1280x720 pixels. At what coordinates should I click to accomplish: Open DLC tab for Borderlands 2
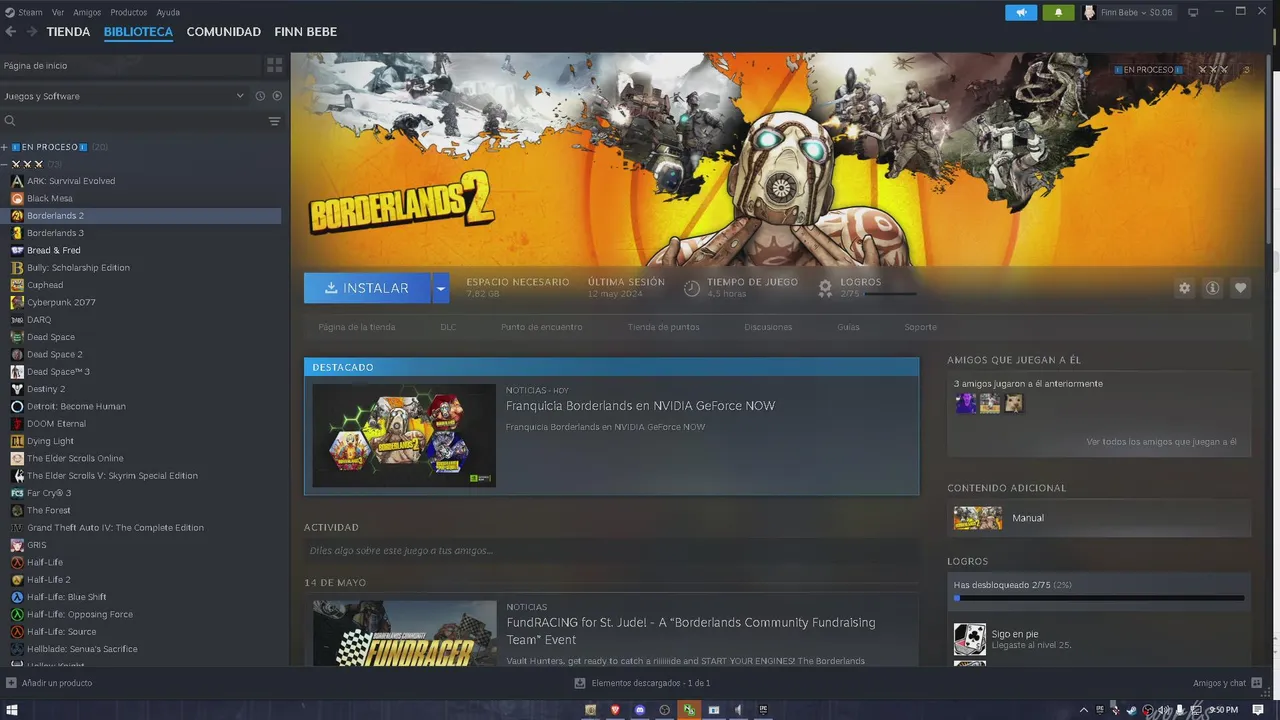pyautogui.click(x=448, y=327)
